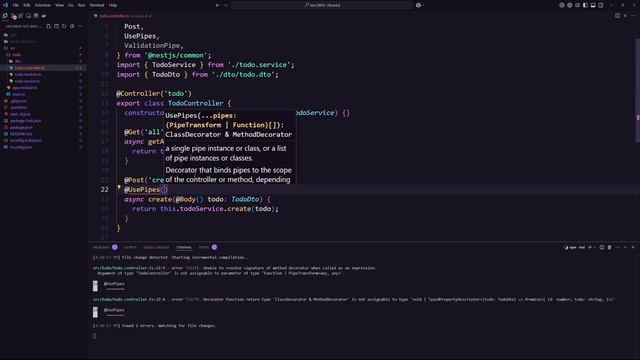The height and width of the screenshot is (360, 640).
Task: Select the todo.controller.ts editor tab
Action: (x=122, y=16)
